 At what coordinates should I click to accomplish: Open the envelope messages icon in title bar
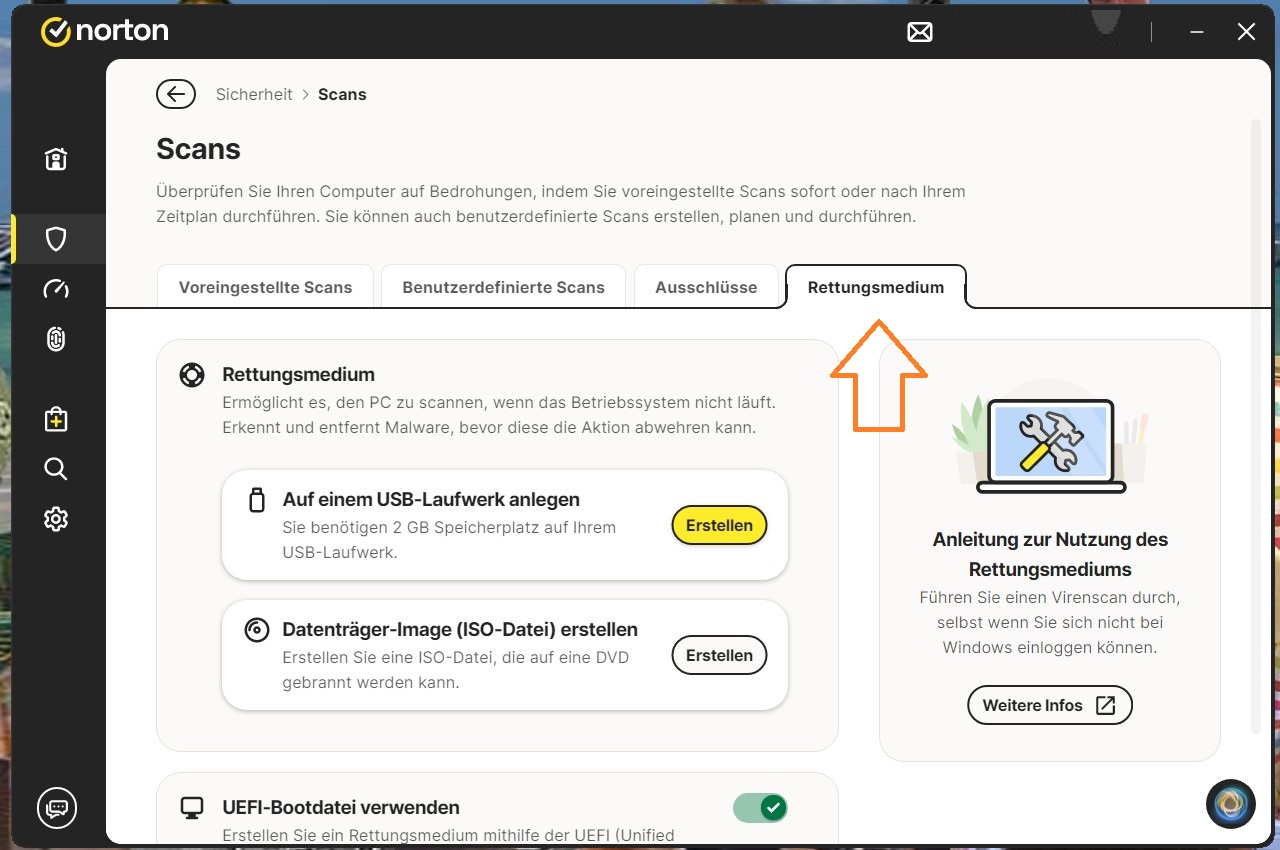(919, 32)
